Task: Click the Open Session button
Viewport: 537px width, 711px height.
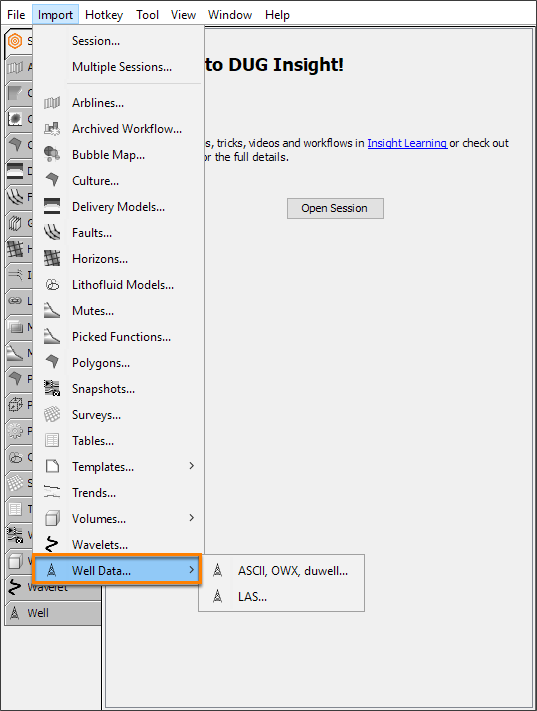Action: 335,208
